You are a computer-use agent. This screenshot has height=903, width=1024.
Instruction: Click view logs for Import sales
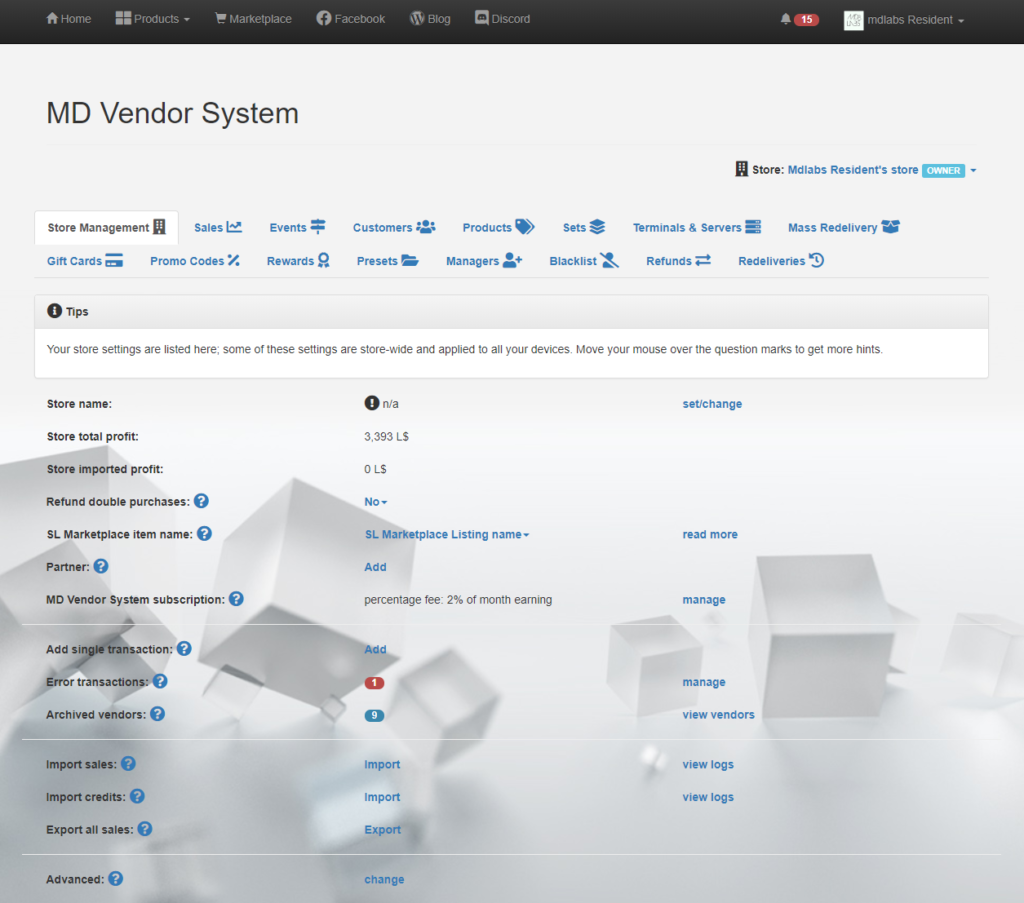(x=708, y=764)
